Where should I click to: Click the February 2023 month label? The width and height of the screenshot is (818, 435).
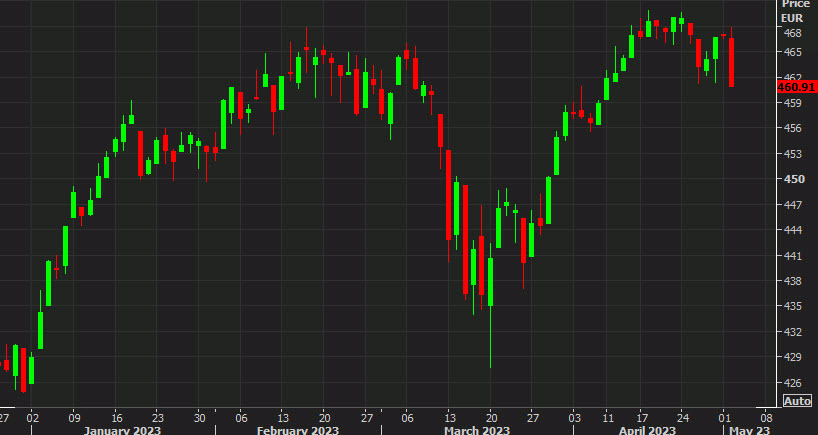(x=298, y=430)
